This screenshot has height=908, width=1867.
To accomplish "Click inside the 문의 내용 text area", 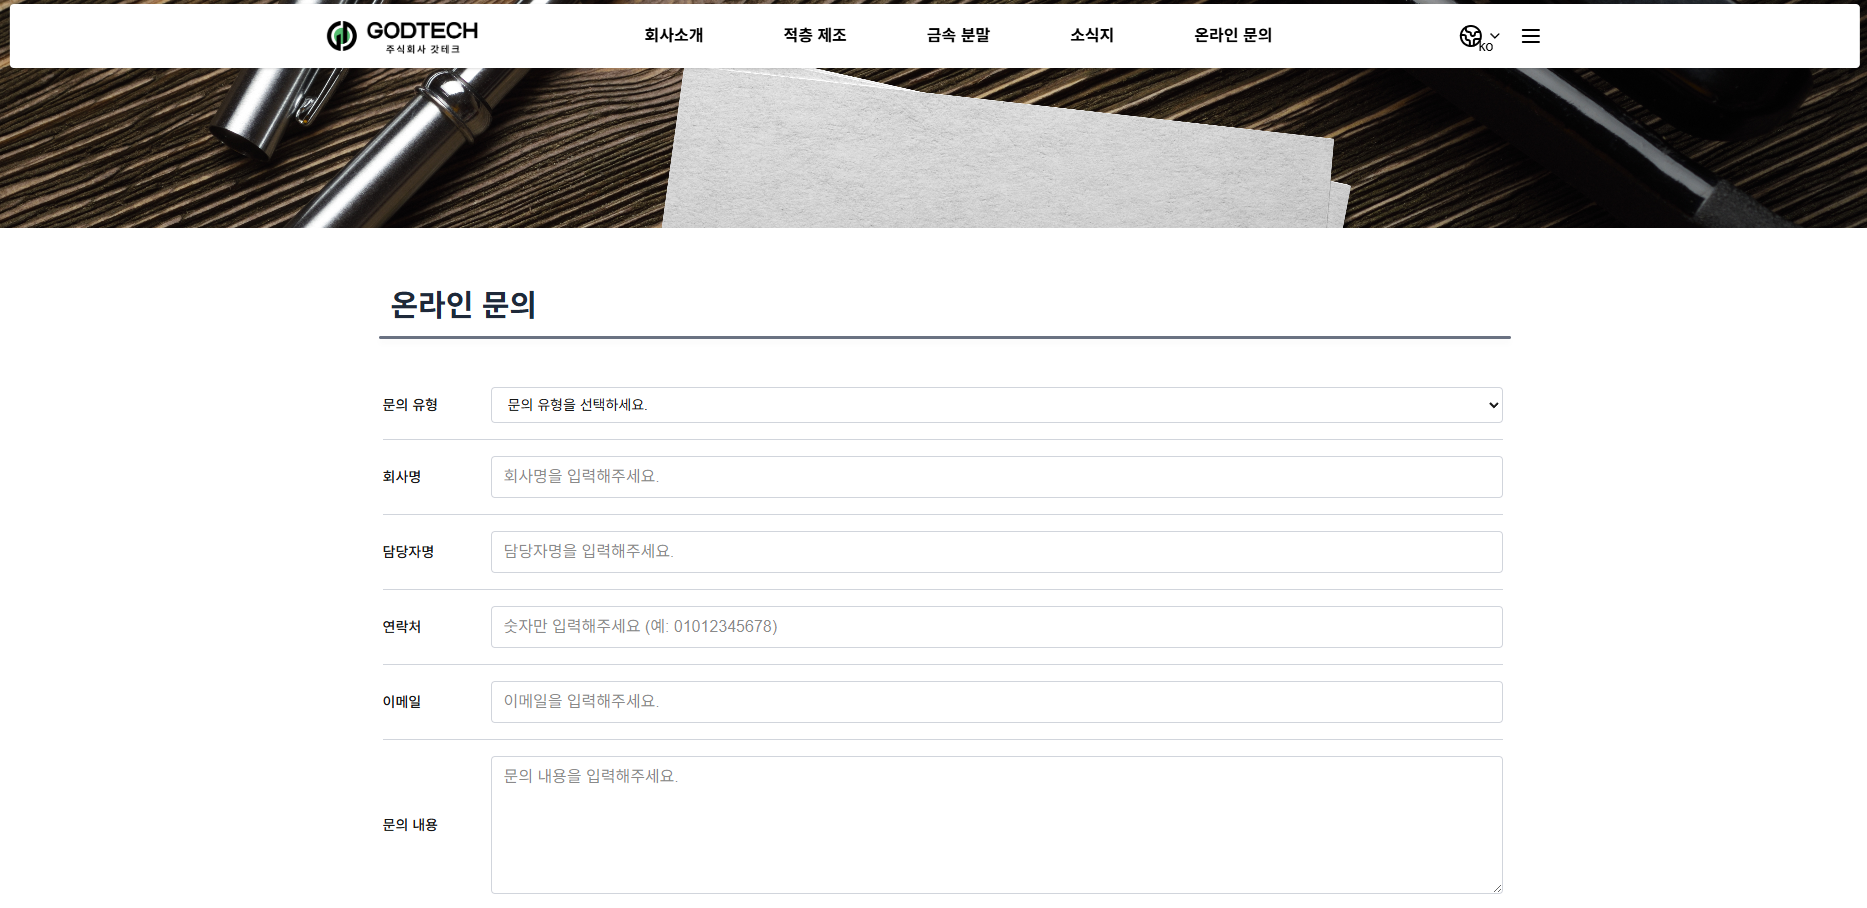I will pos(996,825).
